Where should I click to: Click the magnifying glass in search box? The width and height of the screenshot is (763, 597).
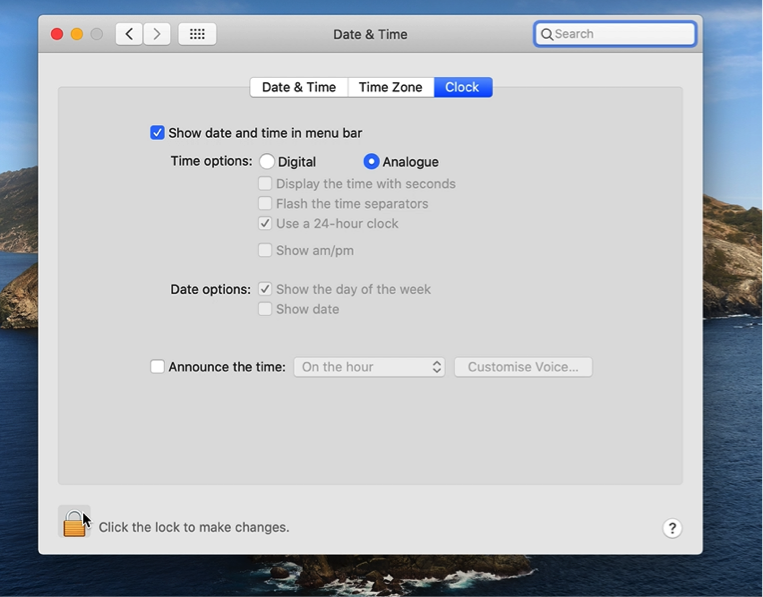point(547,34)
